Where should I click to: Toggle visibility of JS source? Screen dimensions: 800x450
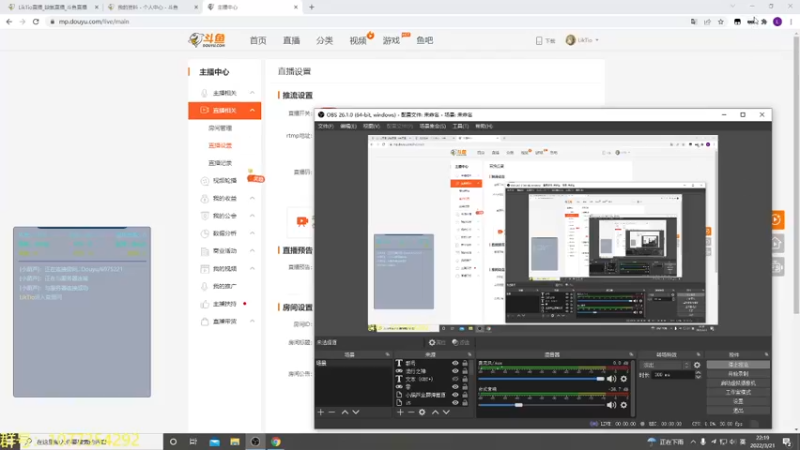click(455, 403)
